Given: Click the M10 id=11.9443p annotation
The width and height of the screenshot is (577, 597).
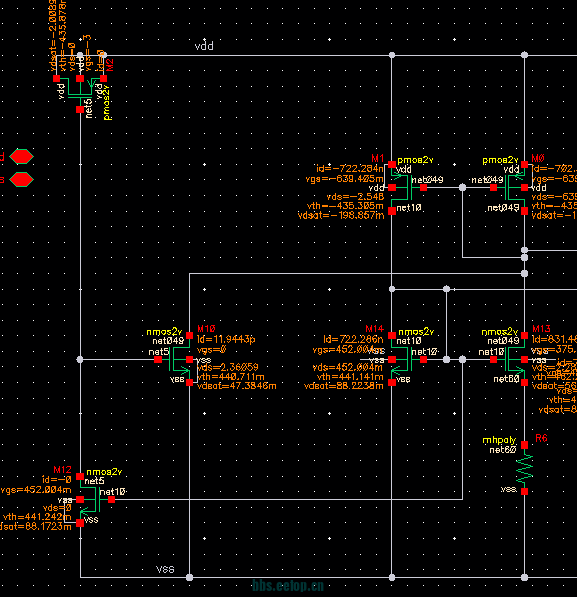Looking at the screenshot, I should pyautogui.click(x=226, y=339).
